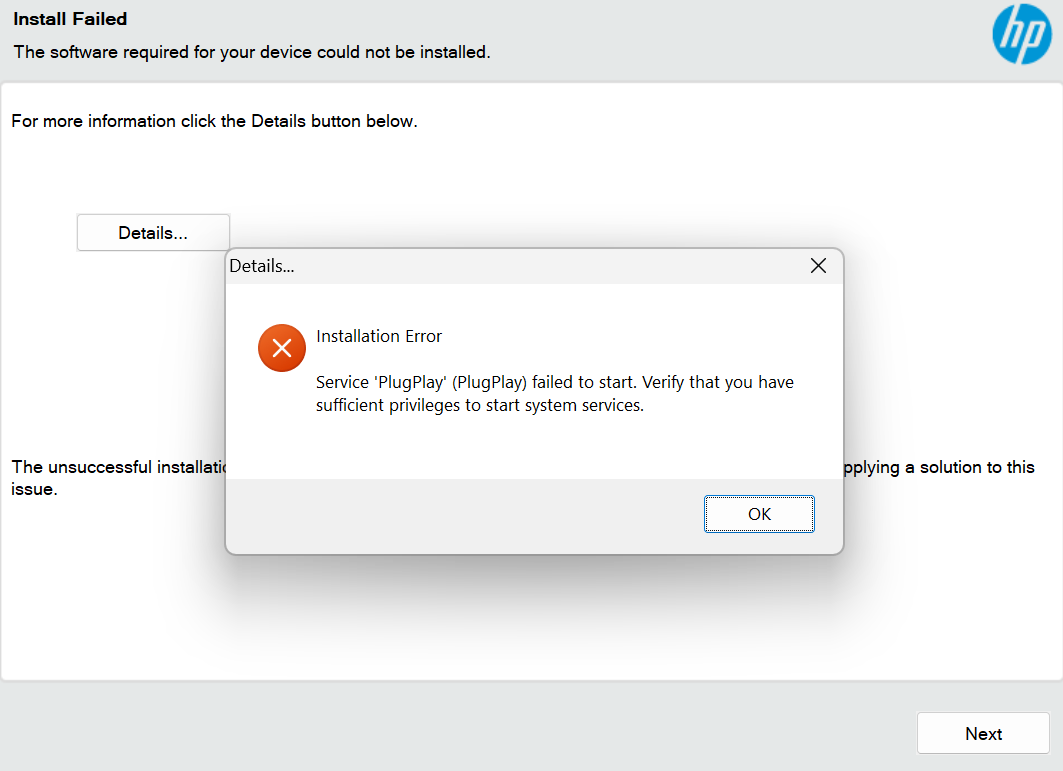
Task: Open the Details... button on the left
Action: click(153, 232)
